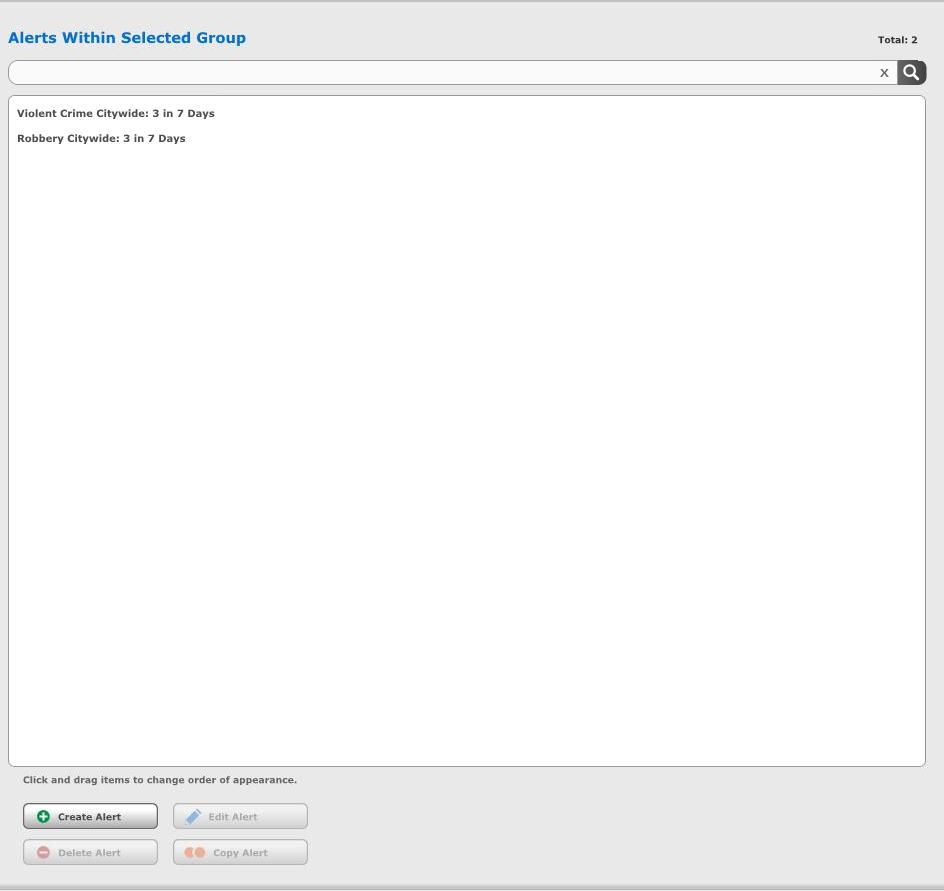This screenshot has height=891, width=944.
Task: Click empty space in the alerts list
Action: point(466,450)
